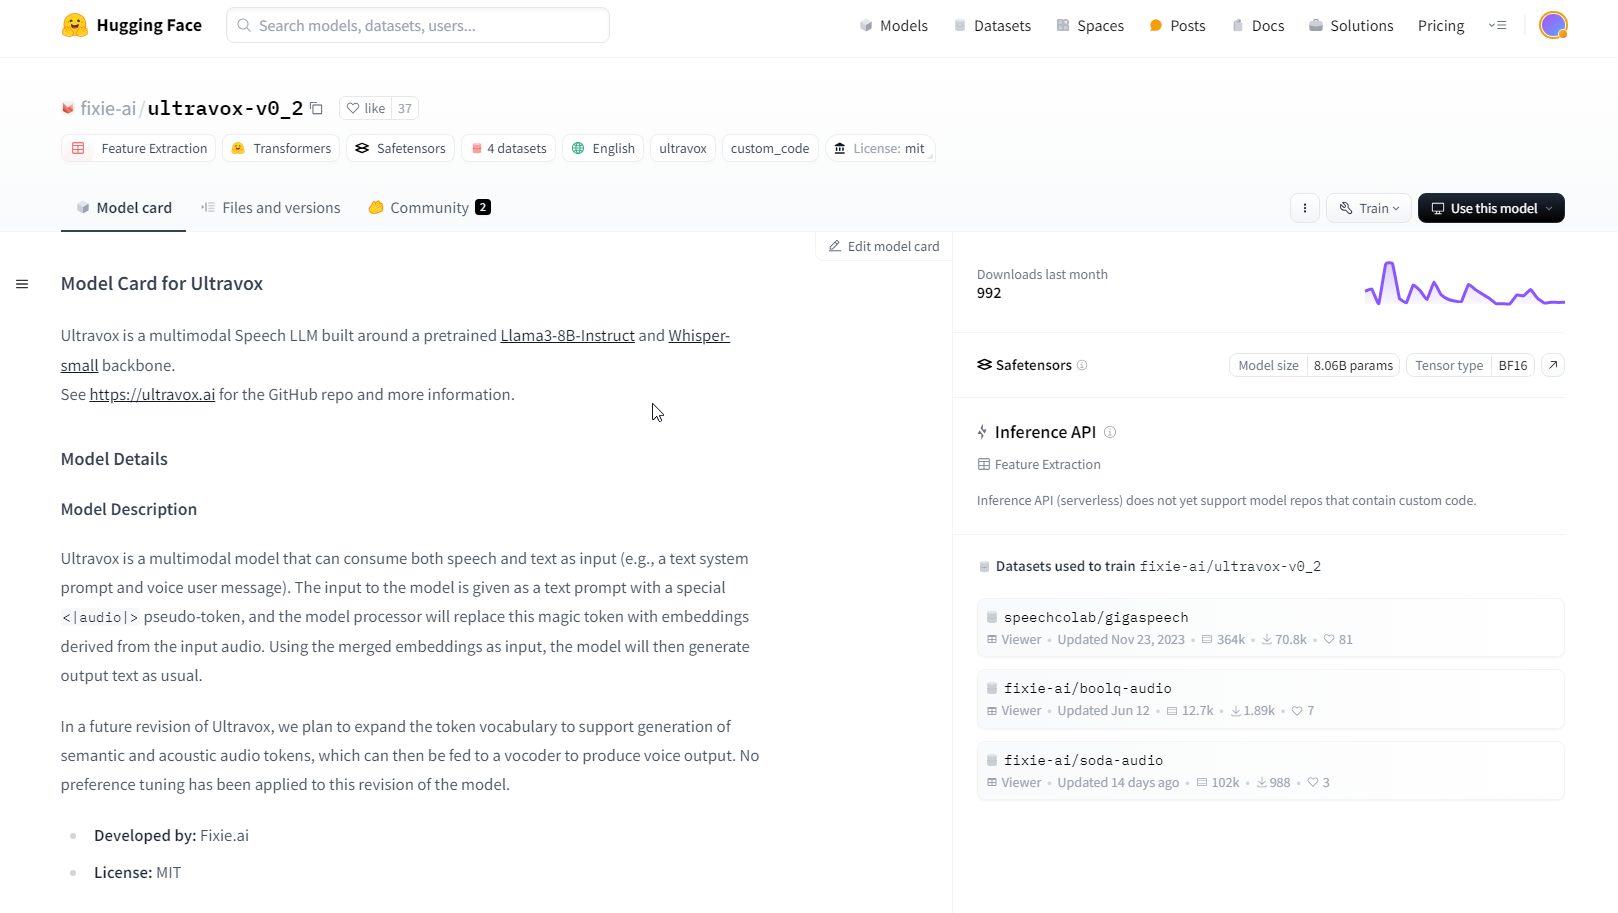Open Docs in top navigation

[x=1257, y=26]
